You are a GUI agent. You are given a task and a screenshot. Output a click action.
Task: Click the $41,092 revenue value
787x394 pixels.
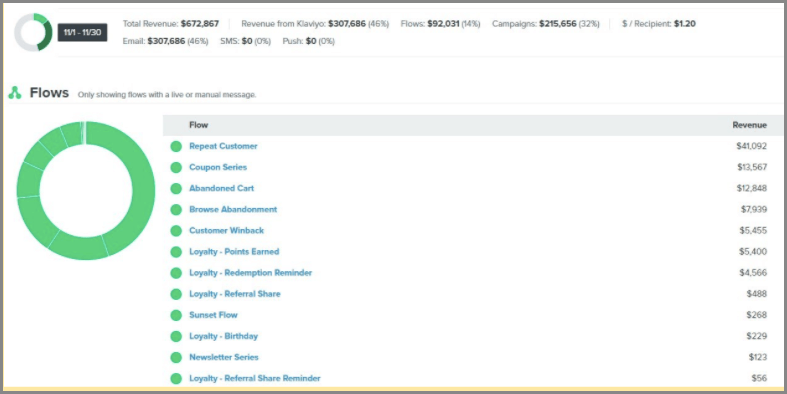coord(751,146)
